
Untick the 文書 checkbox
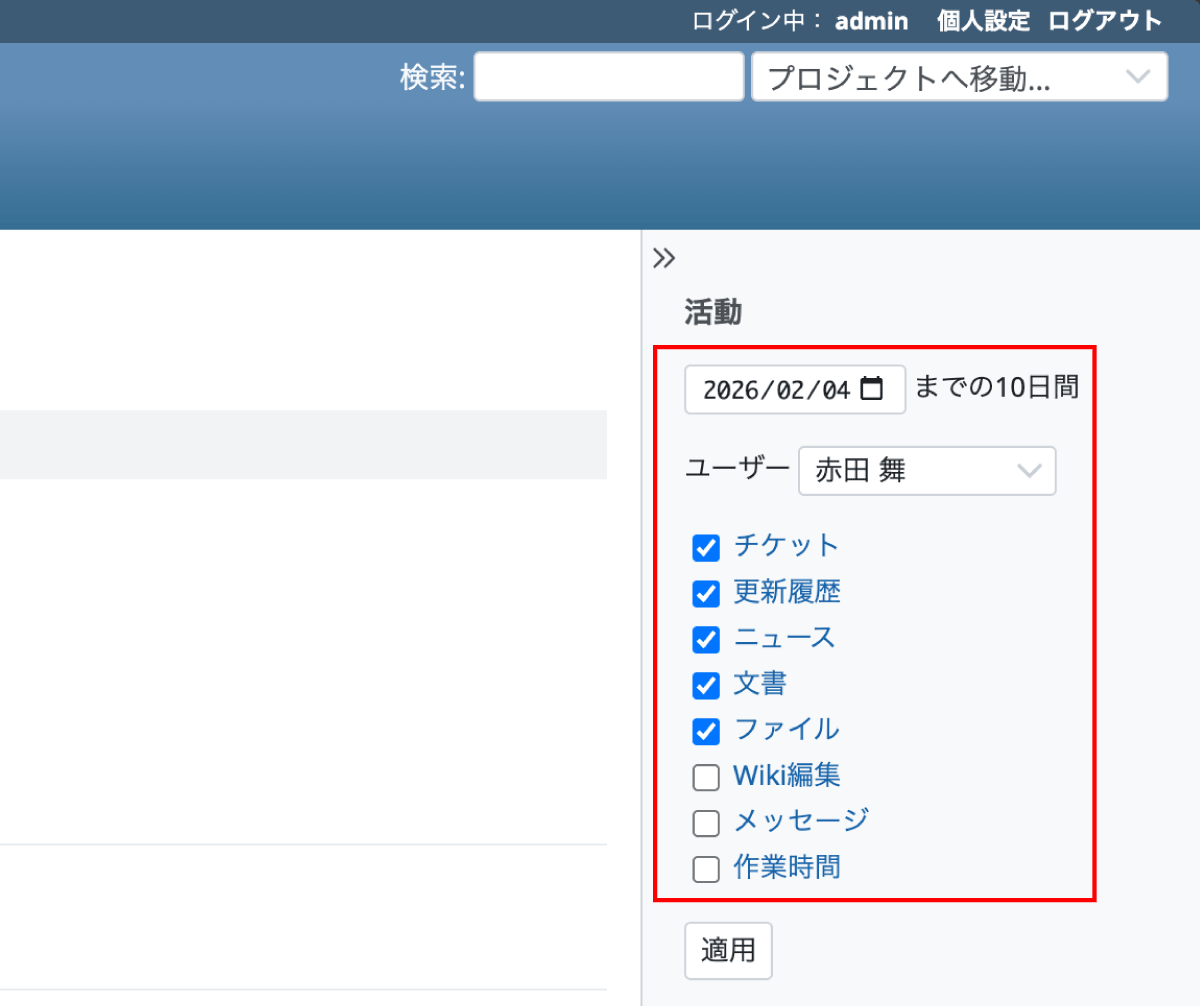coord(706,686)
